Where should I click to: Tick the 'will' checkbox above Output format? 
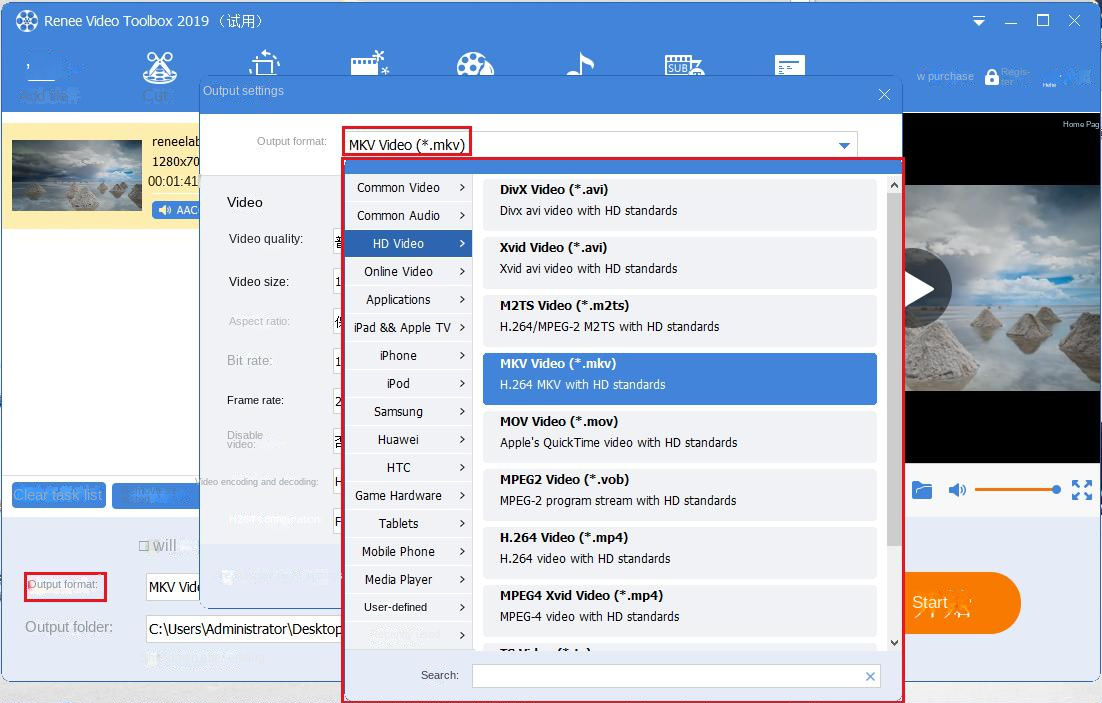tap(145, 546)
